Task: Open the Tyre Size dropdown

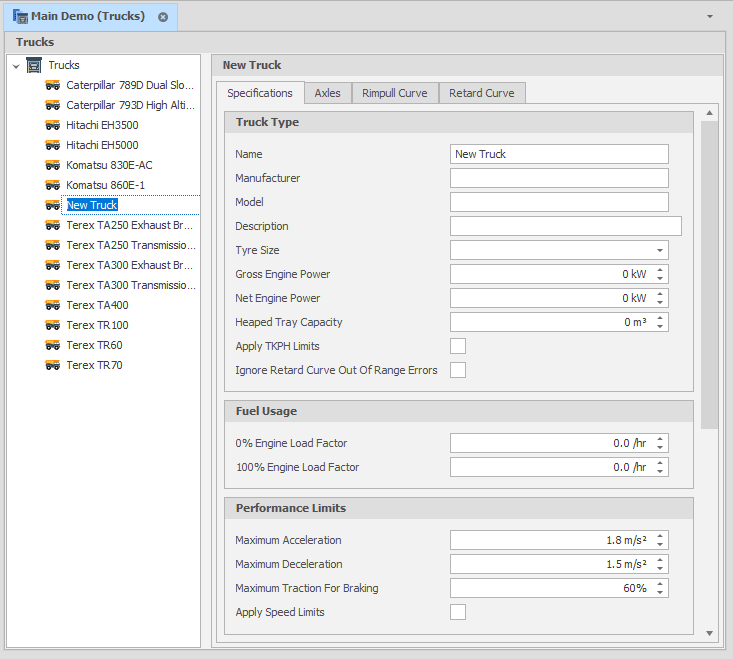Action: click(660, 250)
